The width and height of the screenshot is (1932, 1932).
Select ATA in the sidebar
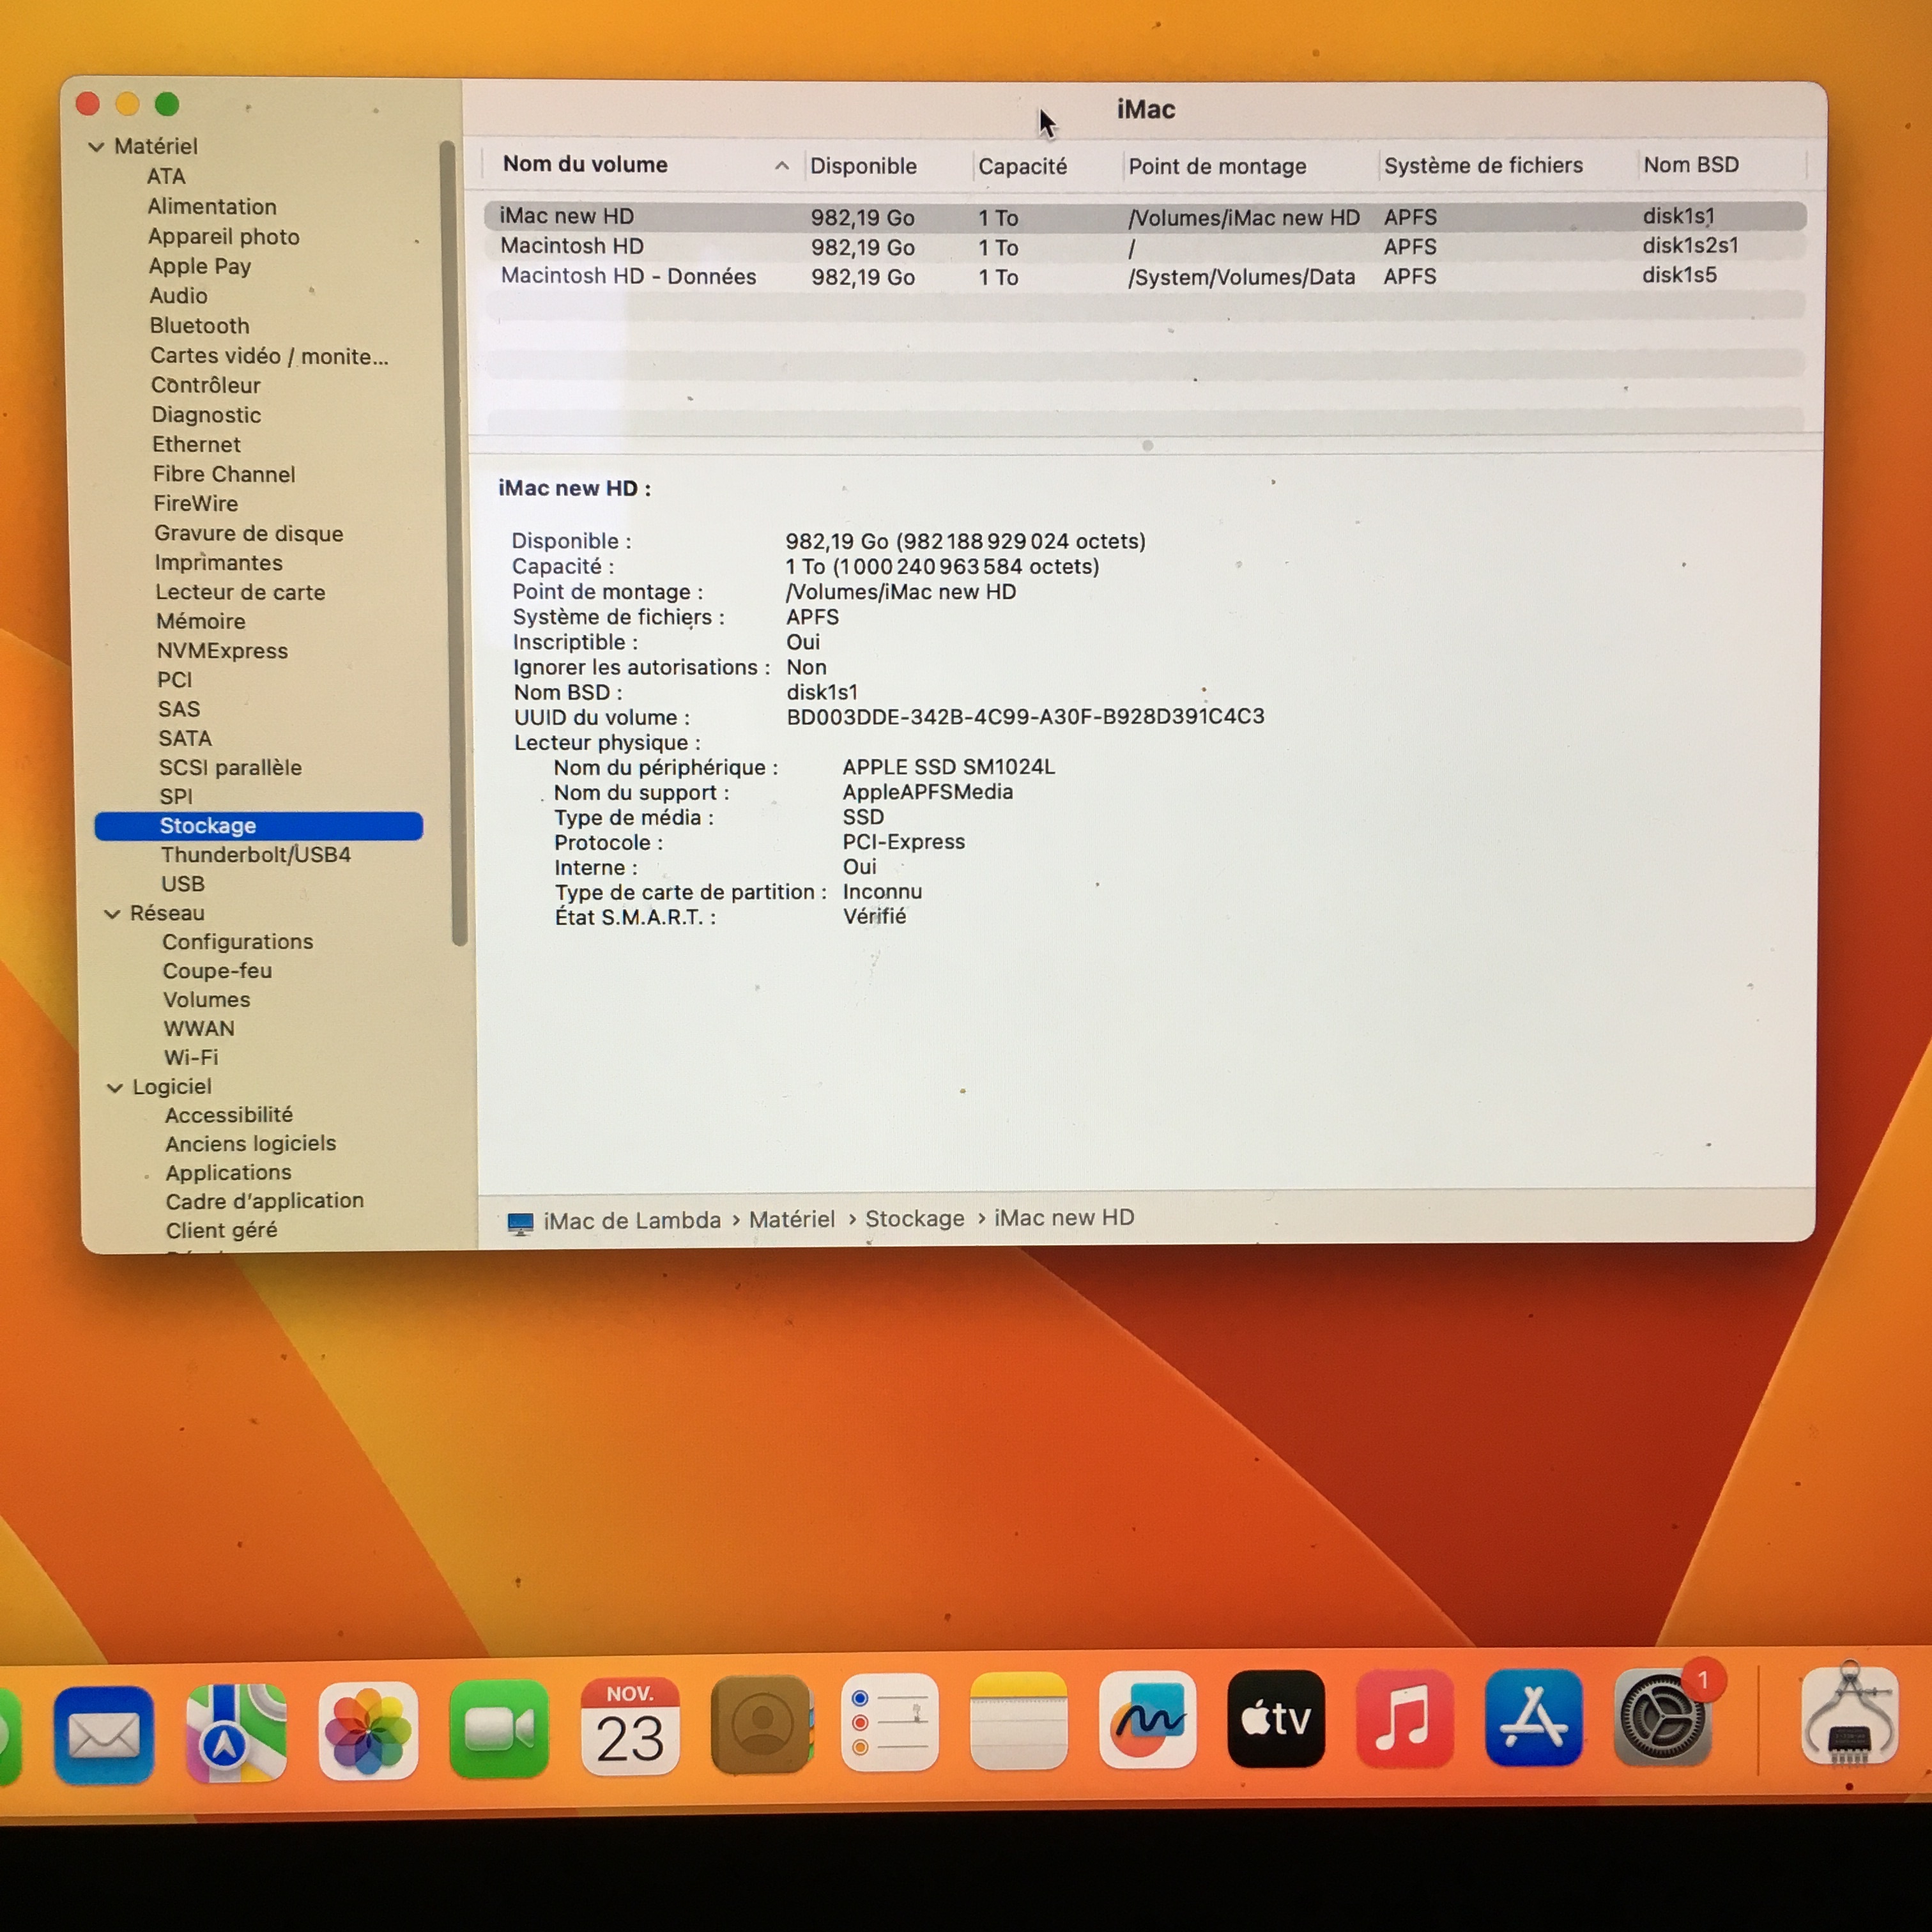[166, 177]
